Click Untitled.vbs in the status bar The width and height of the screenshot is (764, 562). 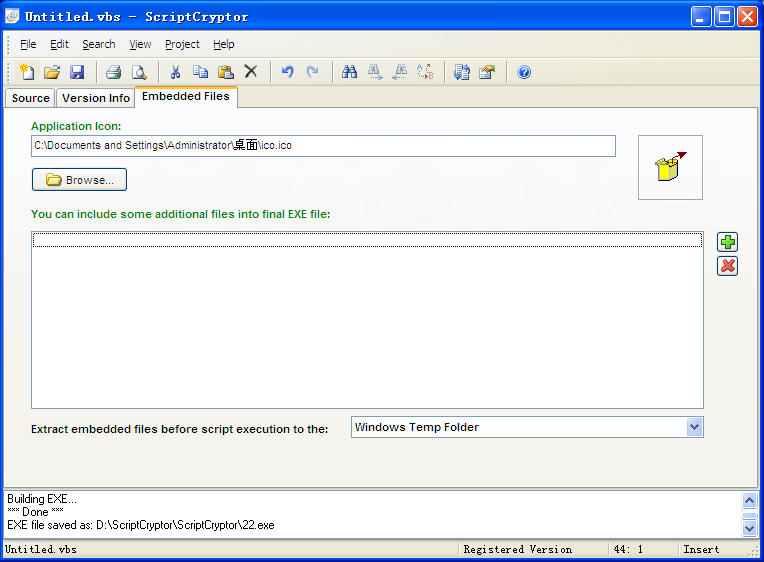pos(41,549)
